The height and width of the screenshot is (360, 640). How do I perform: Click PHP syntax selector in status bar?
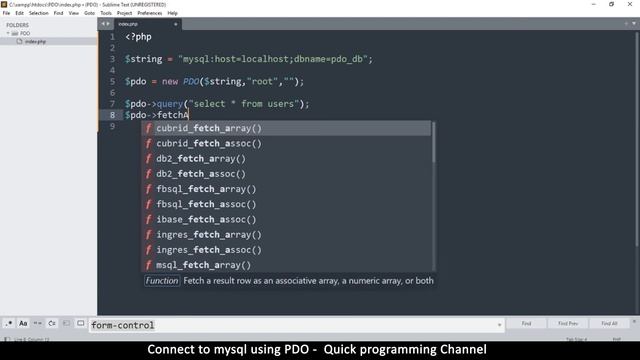616,339
